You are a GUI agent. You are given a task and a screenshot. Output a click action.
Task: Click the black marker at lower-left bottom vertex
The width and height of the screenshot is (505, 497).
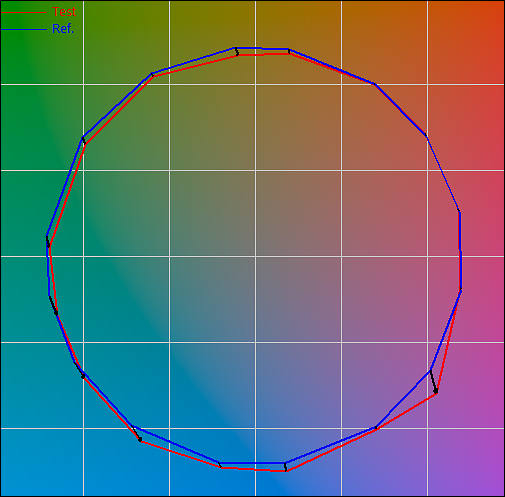pyautogui.click(x=136, y=433)
